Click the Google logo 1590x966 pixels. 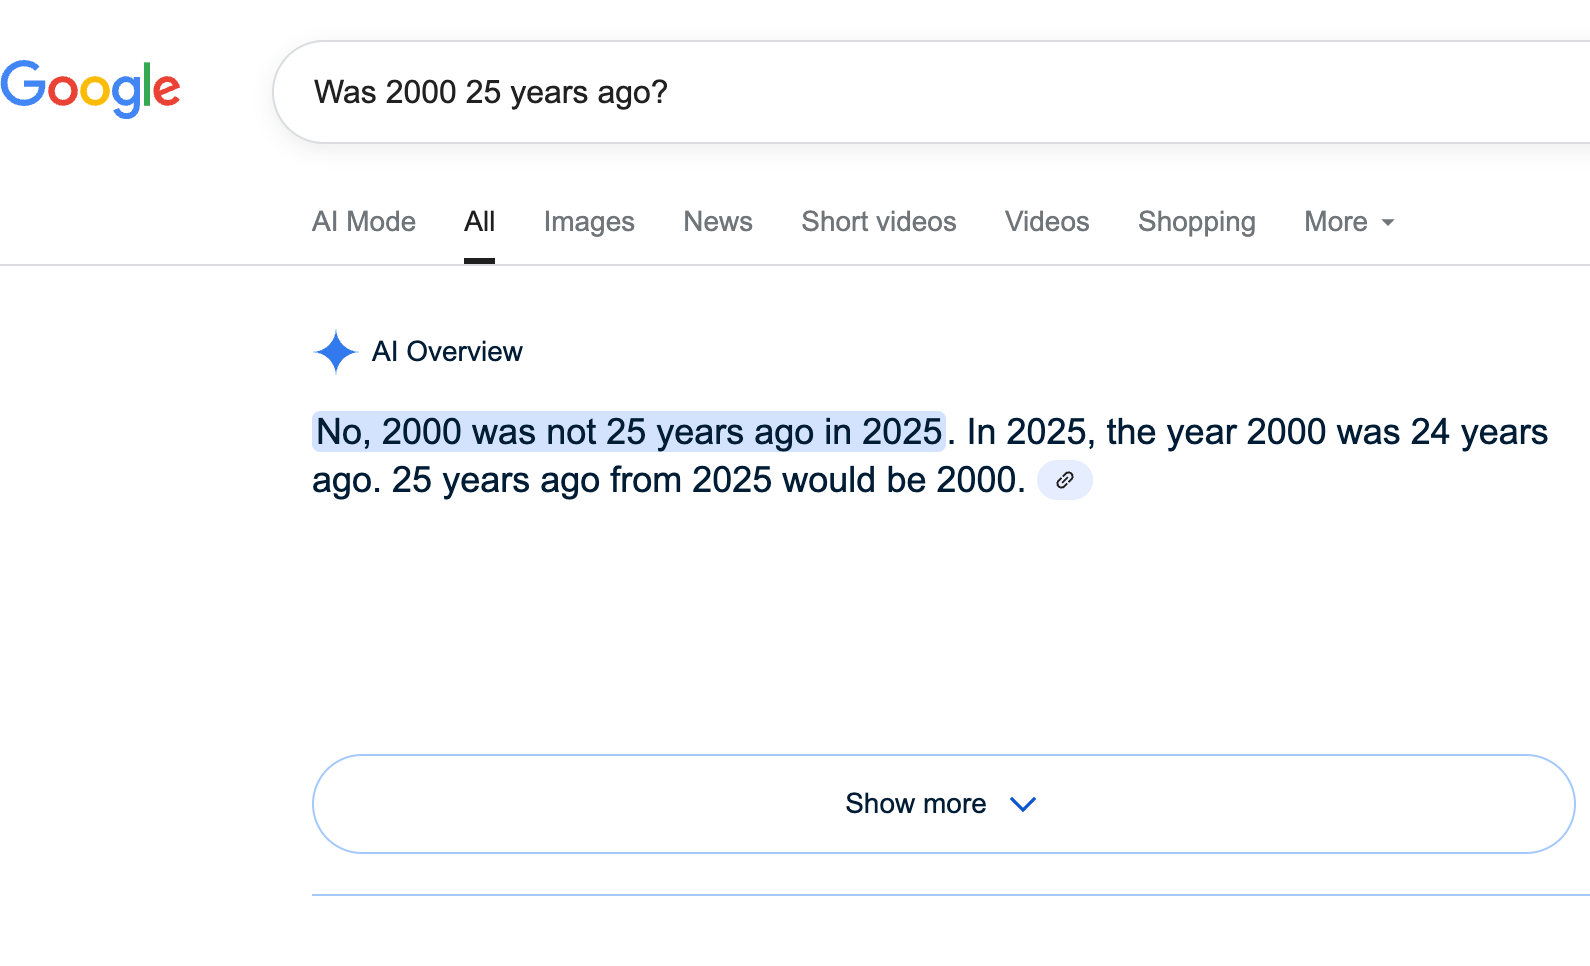(90, 88)
